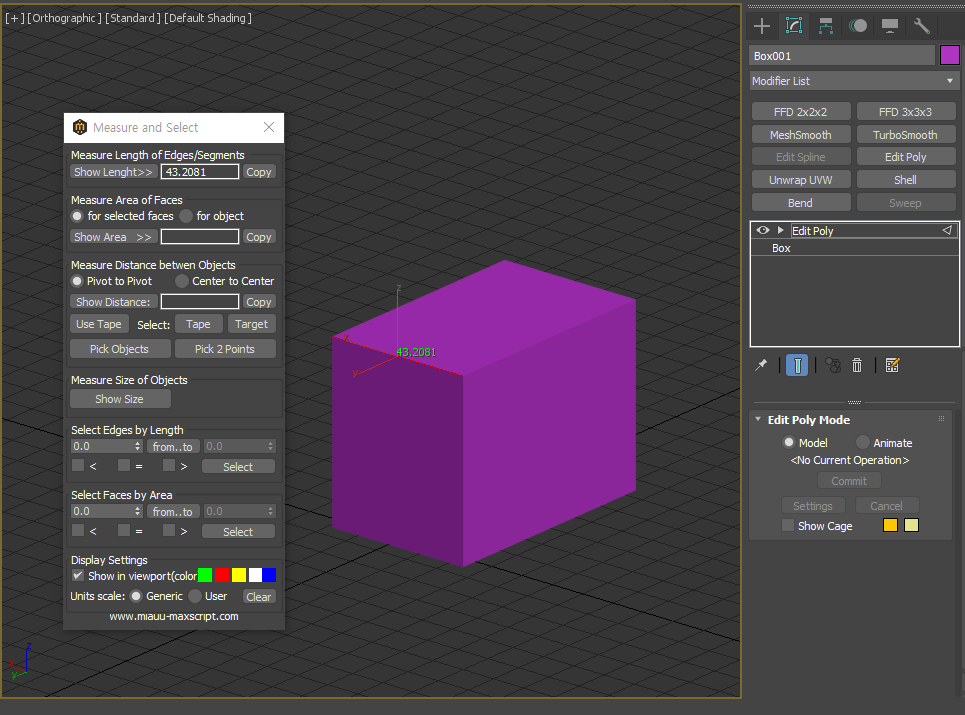Click the Box001 object color swatch
Image resolution: width=965 pixels, height=715 pixels.
pos(950,55)
